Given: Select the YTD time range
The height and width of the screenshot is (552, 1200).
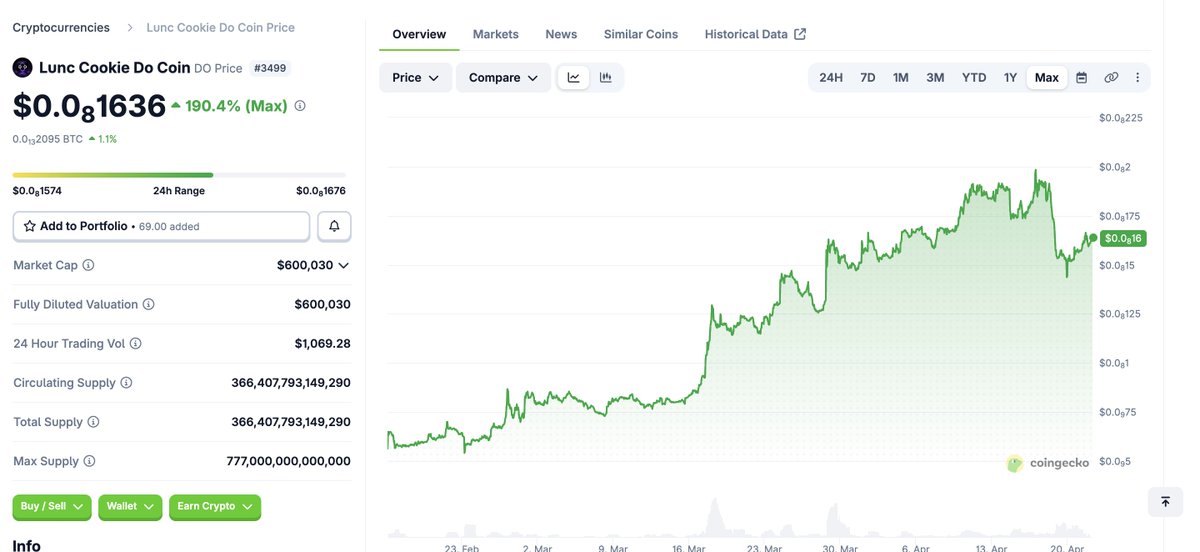Looking at the screenshot, I should [974, 77].
